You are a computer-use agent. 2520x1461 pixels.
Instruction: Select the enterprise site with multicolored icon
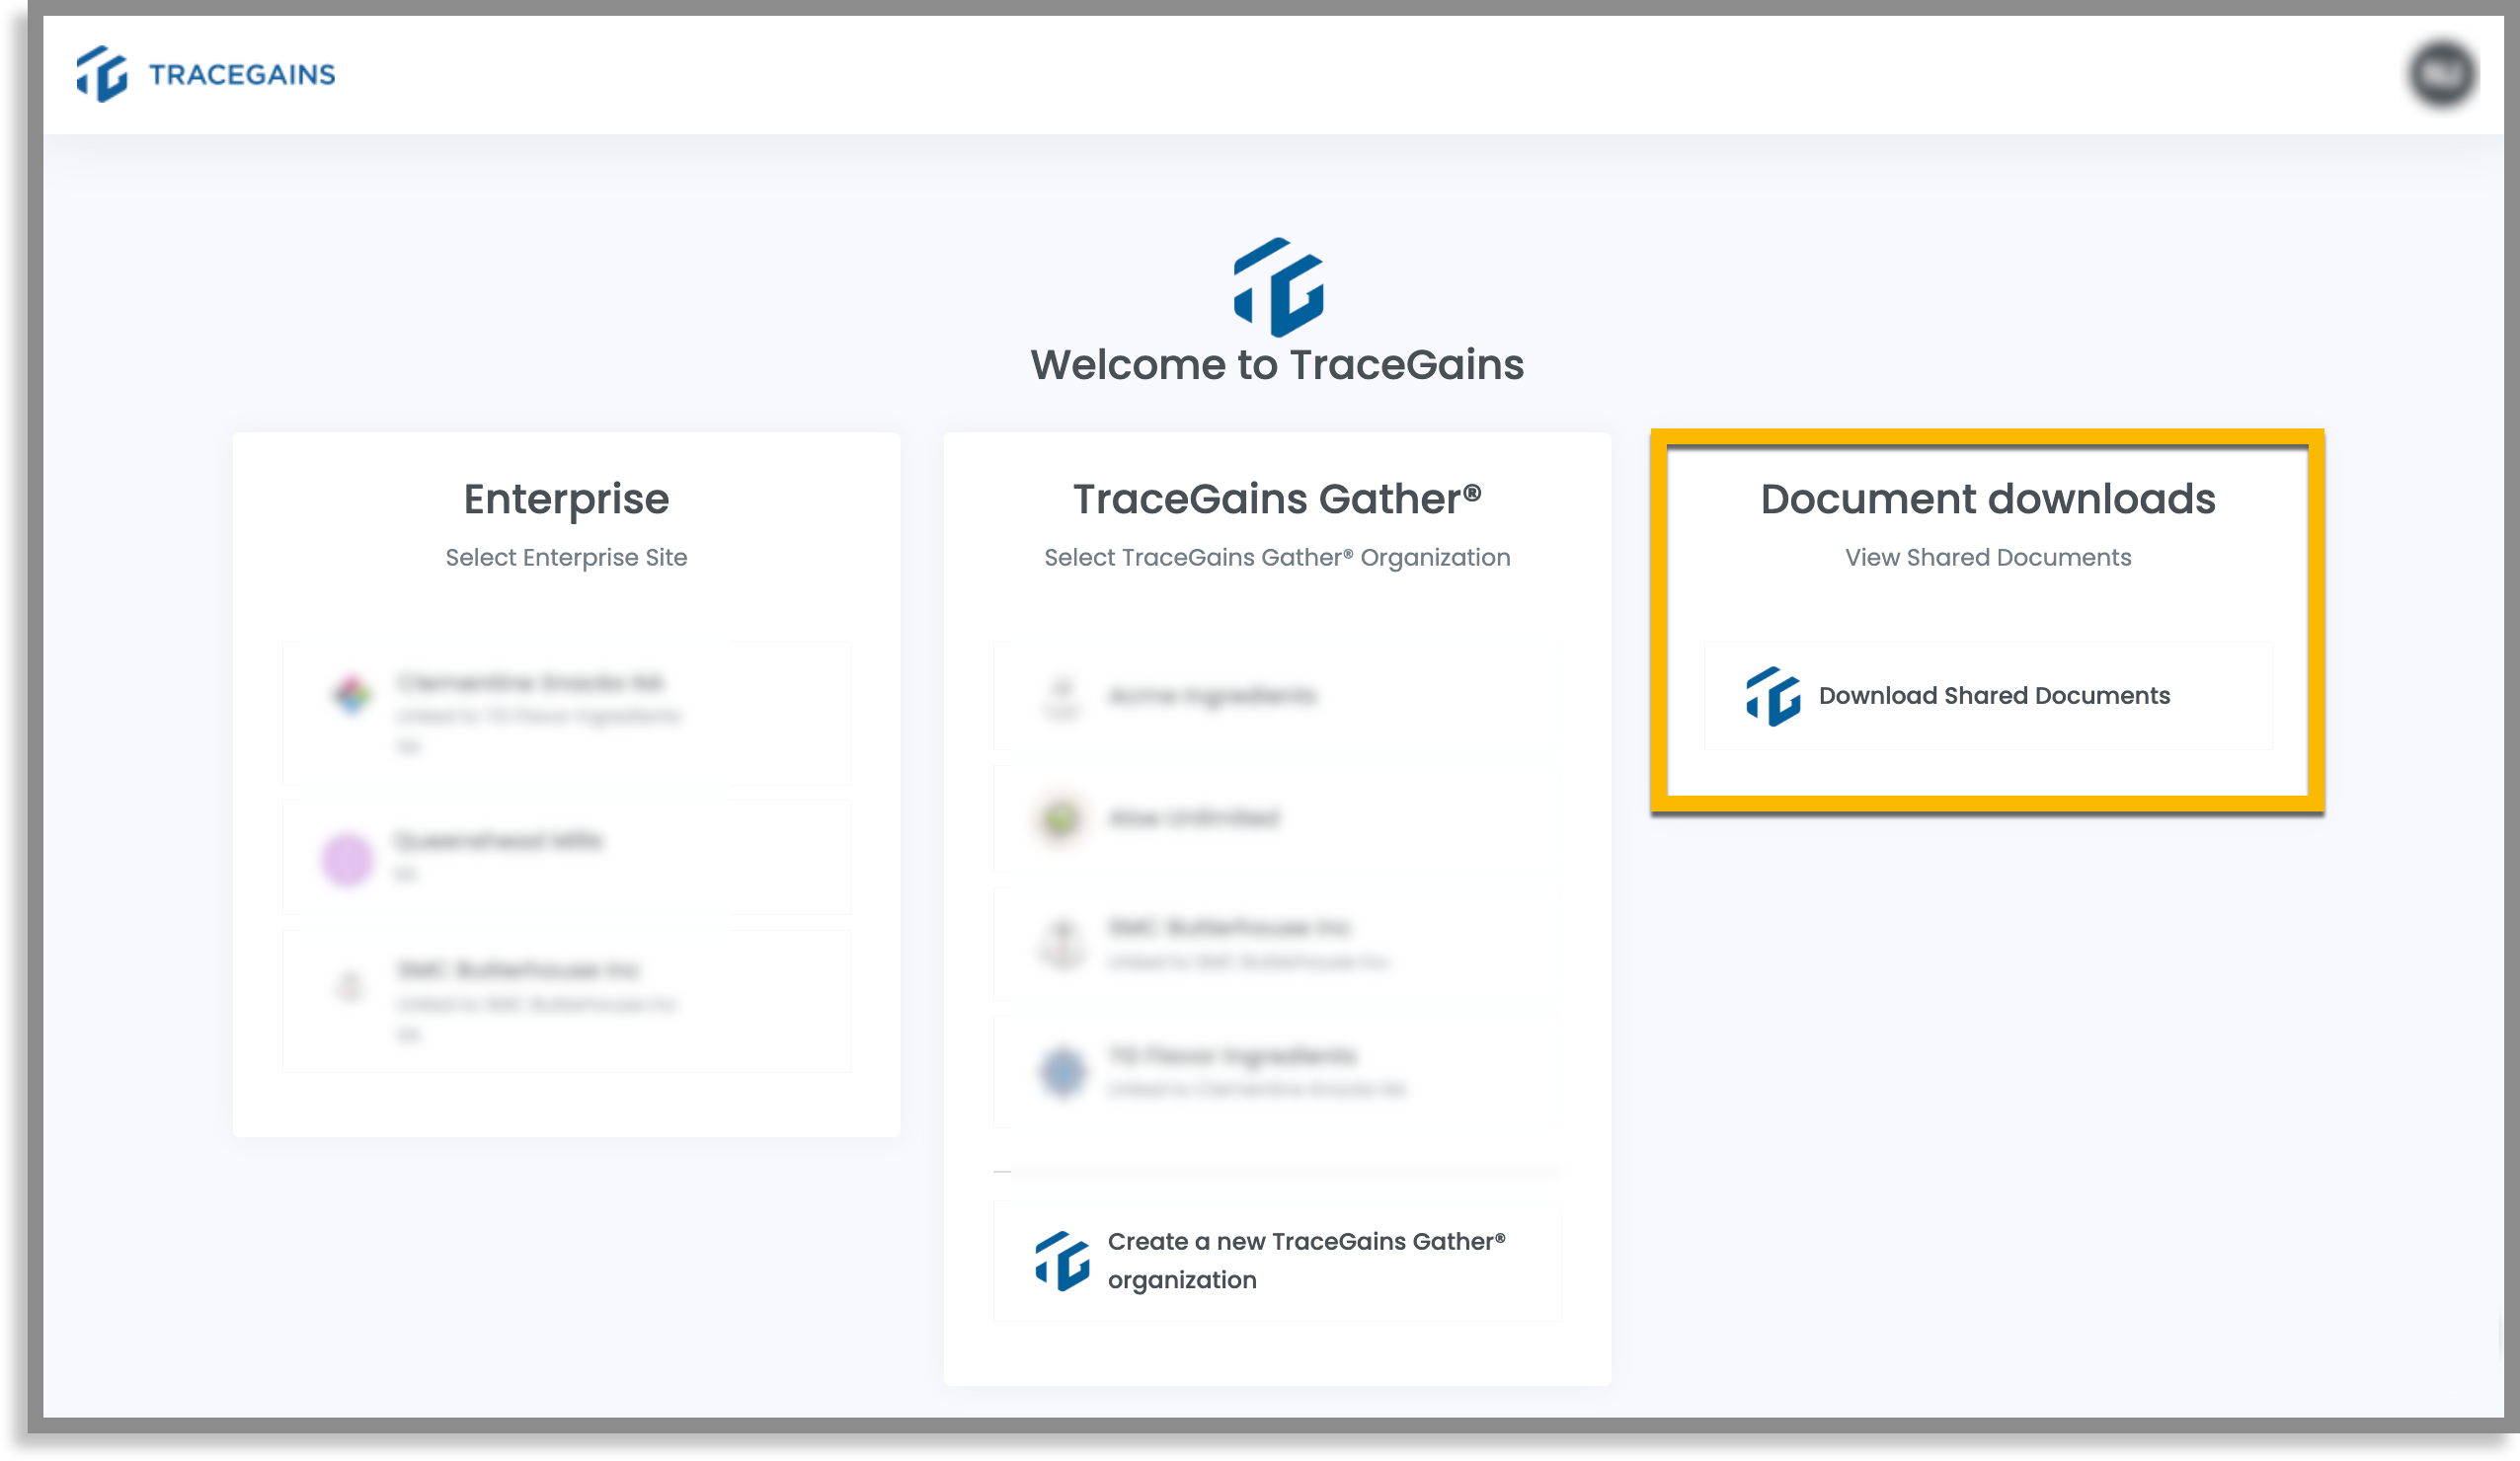tap(567, 714)
